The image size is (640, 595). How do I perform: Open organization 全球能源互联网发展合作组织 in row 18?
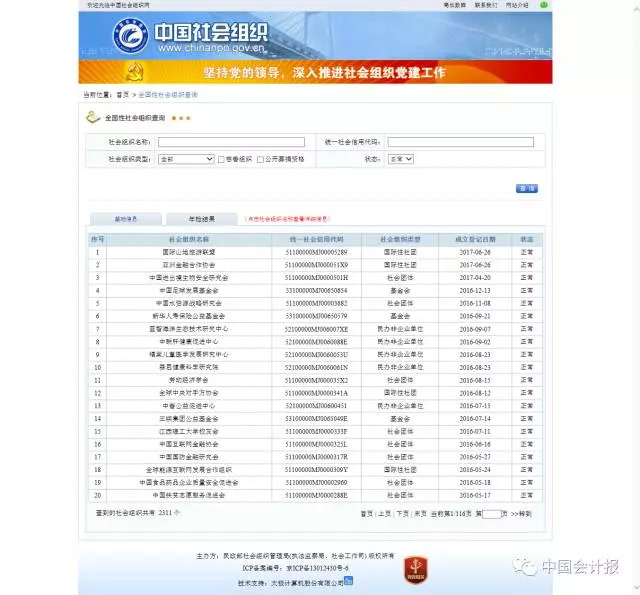pyautogui.click(x=189, y=470)
